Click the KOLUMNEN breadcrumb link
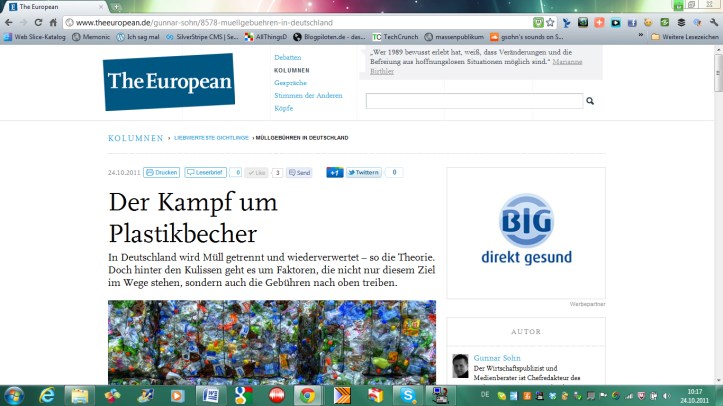This screenshot has height=406, width=723. coord(136,138)
